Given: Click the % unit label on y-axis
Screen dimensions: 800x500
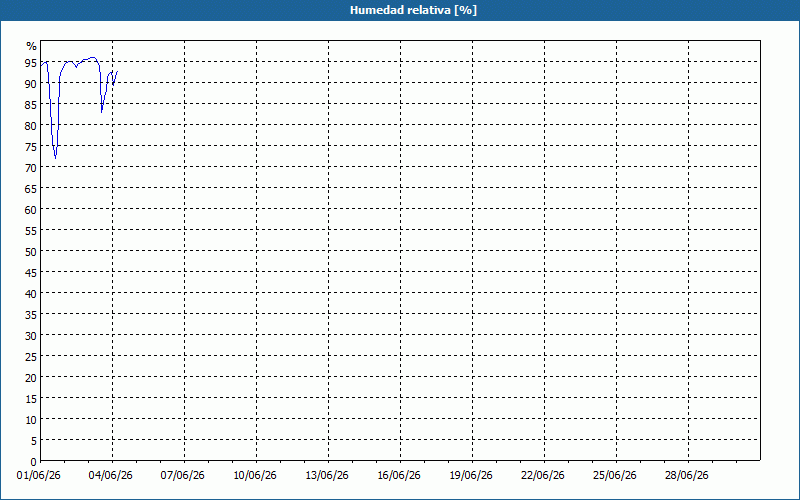Looking at the screenshot, I should click(x=32, y=46).
